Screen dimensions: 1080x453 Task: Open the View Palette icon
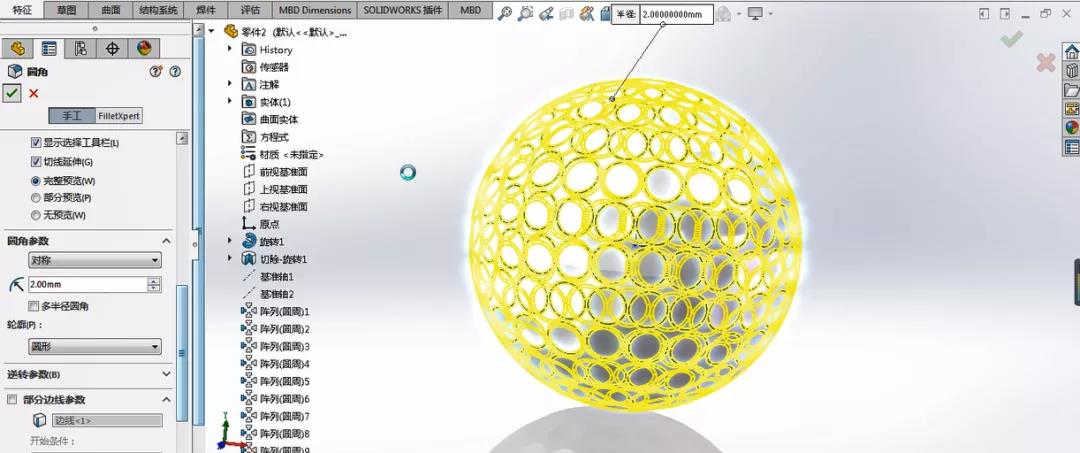1071,109
